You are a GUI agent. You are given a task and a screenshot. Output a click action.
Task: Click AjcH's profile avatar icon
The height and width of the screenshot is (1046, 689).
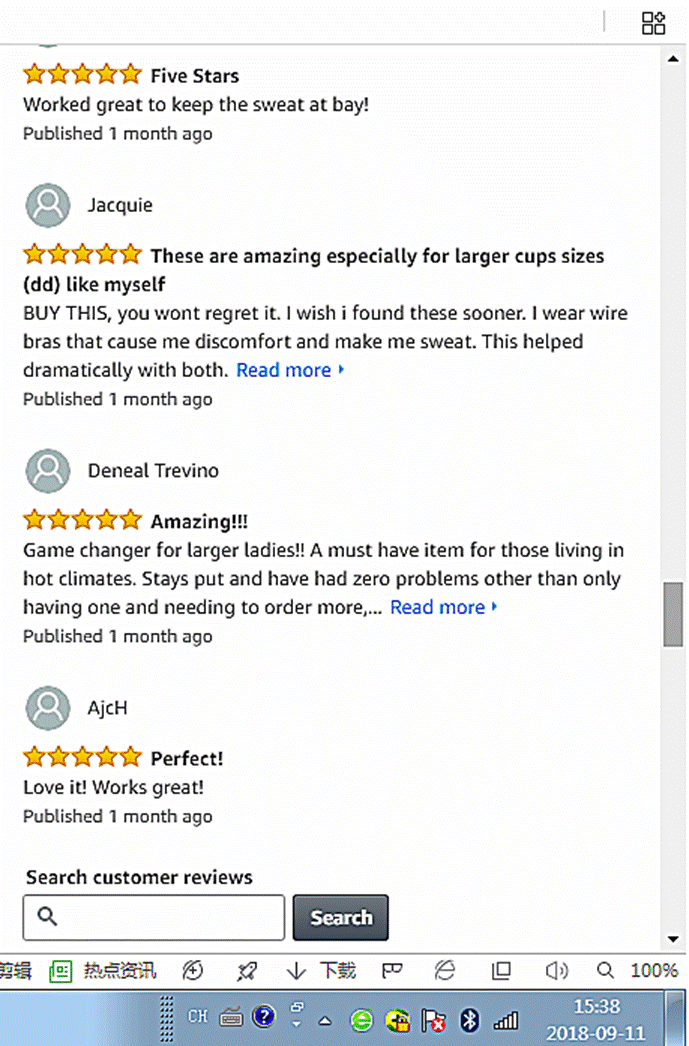pos(48,708)
